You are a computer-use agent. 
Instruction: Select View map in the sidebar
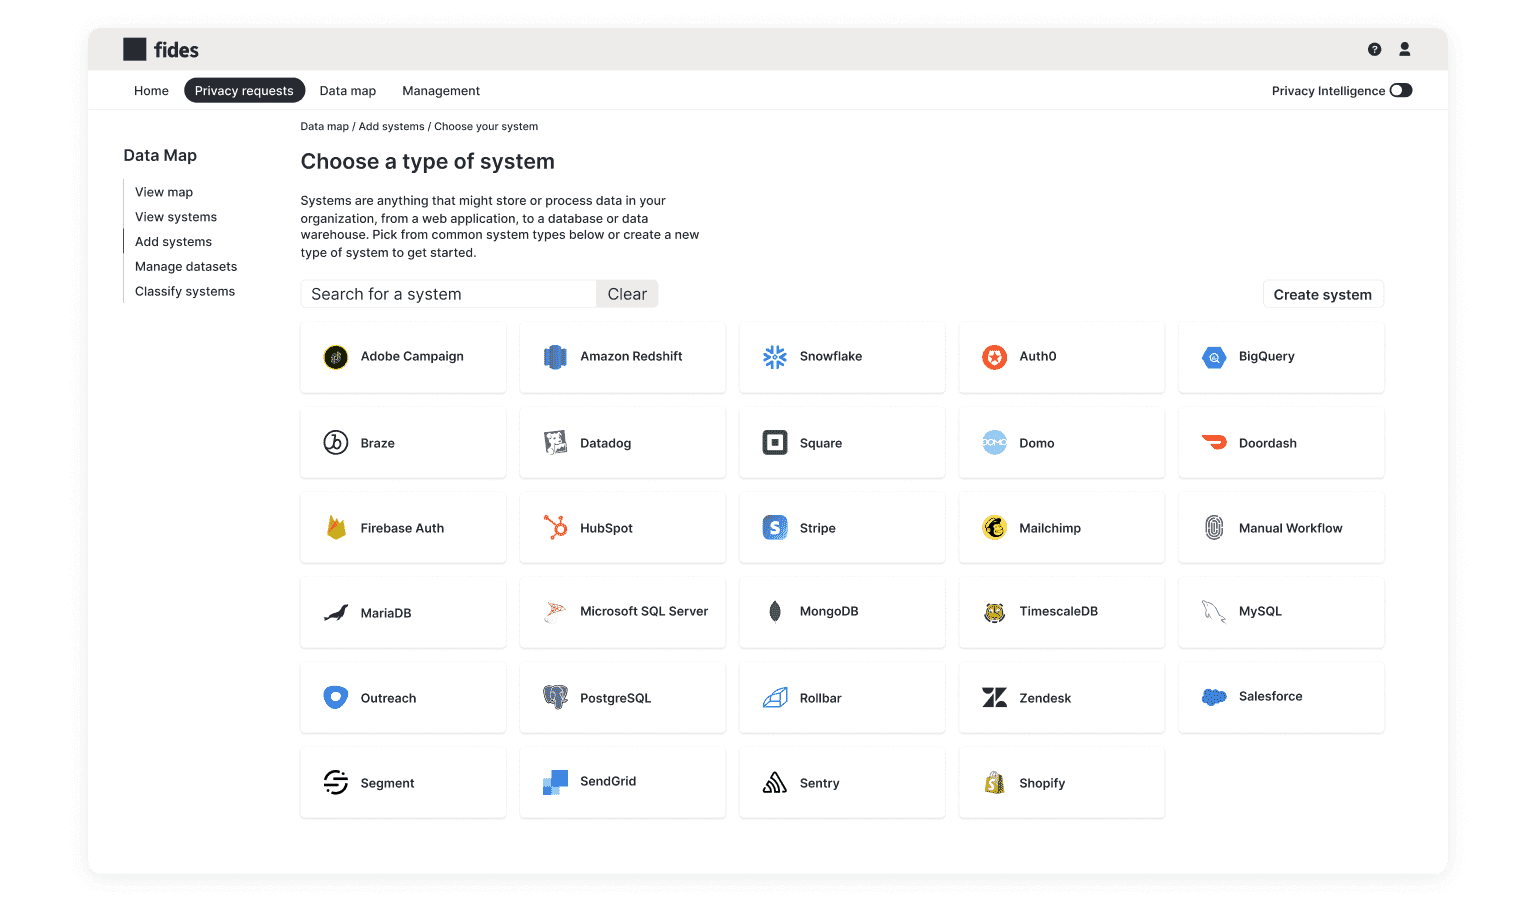(x=164, y=192)
